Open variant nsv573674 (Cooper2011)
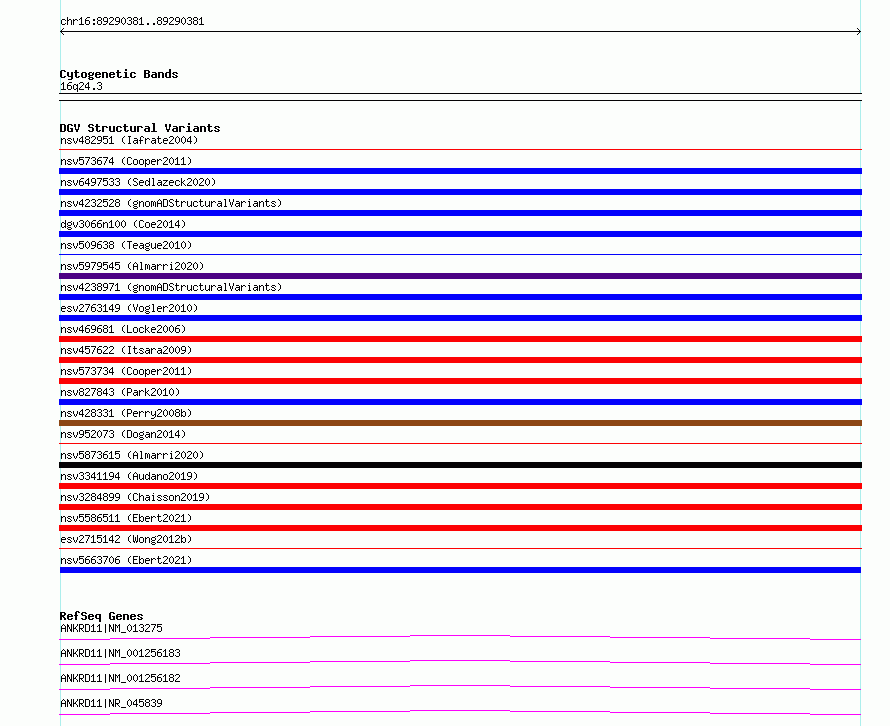The width and height of the screenshot is (890, 726). tap(126, 161)
